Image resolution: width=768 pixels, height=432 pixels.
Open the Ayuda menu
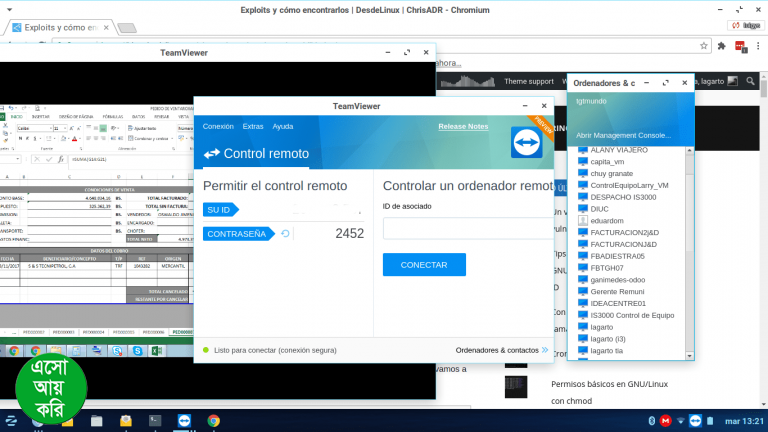283,127
